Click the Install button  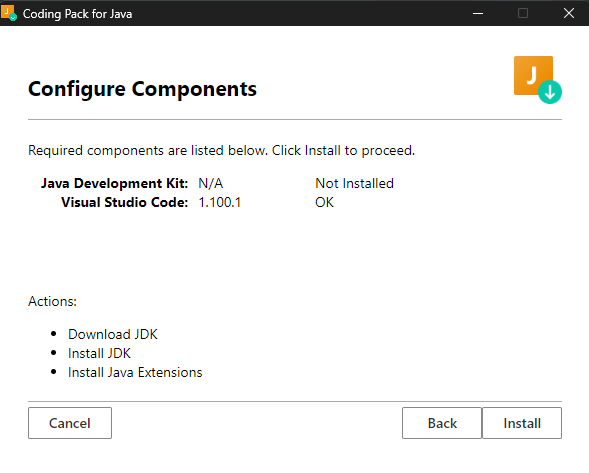click(x=522, y=423)
